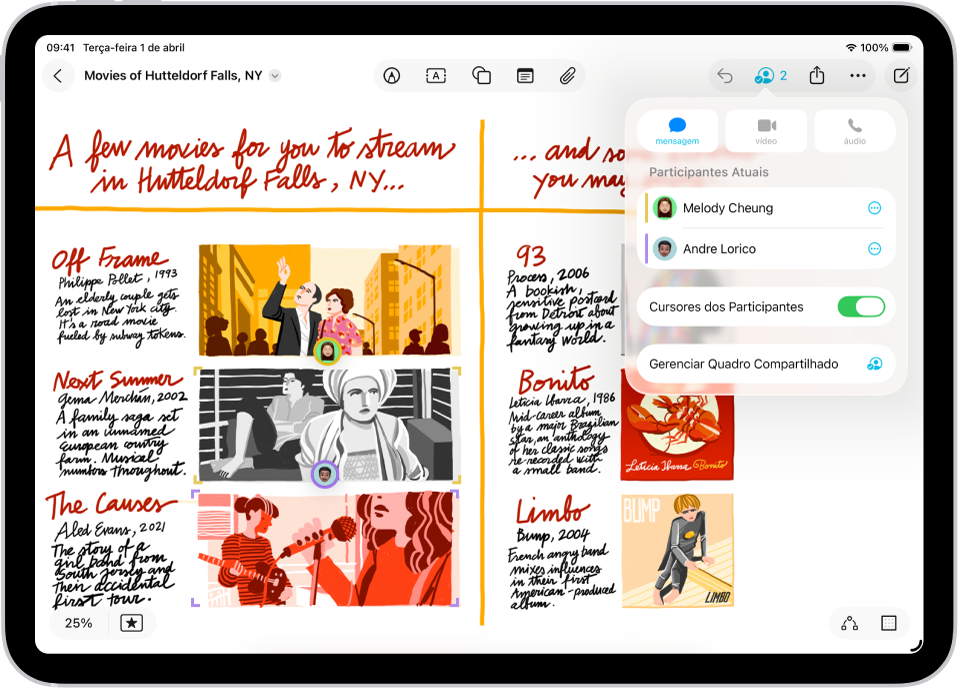Select the shapes tool

pos(480,75)
